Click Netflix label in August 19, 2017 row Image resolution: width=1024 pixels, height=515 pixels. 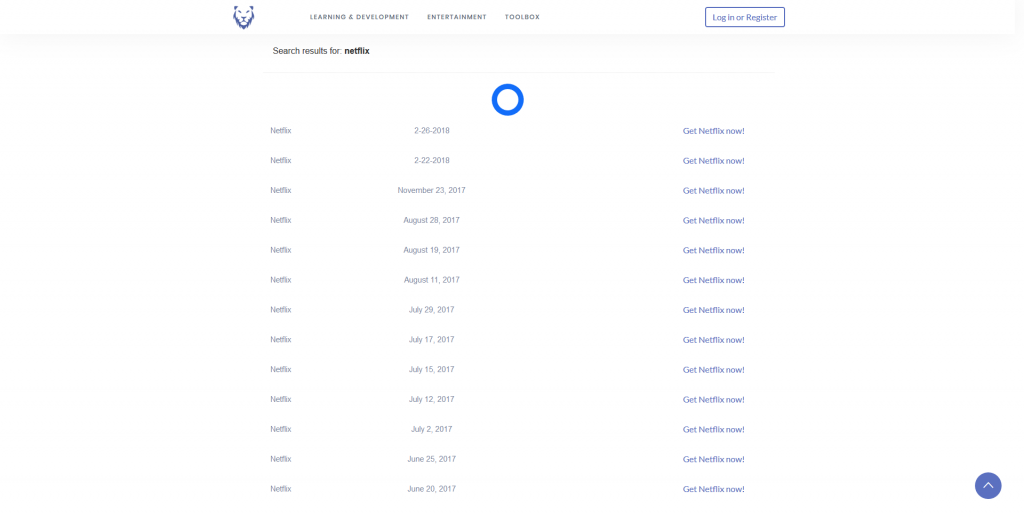coord(281,250)
